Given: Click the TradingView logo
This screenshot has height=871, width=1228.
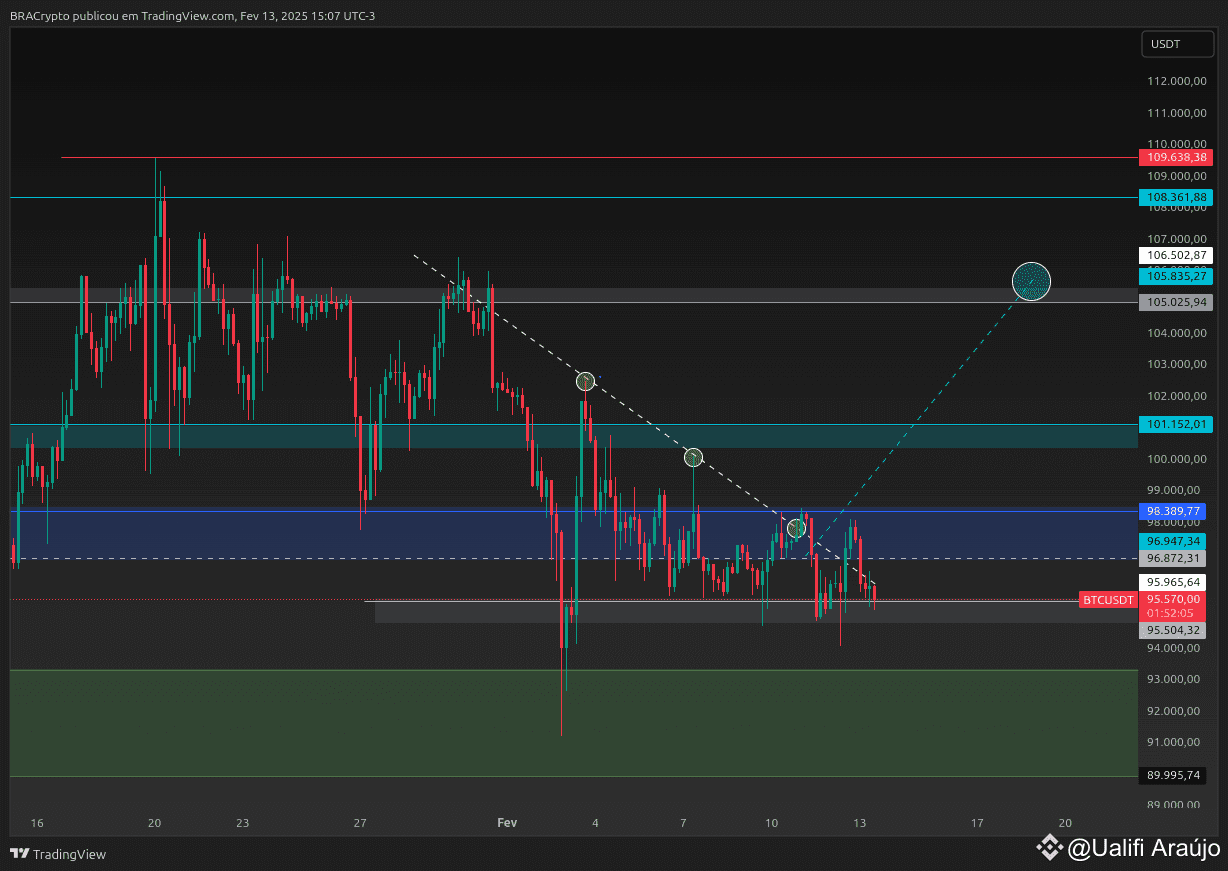Looking at the screenshot, I should click(x=58, y=854).
